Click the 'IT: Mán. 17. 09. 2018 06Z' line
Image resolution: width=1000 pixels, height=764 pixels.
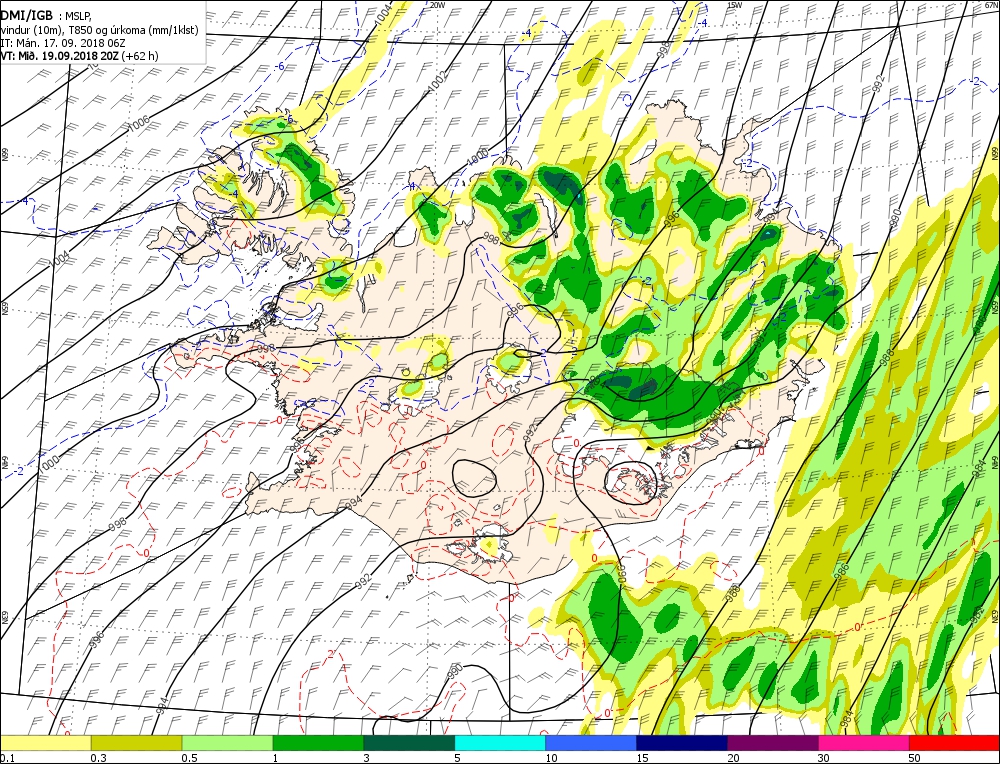point(63,43)
